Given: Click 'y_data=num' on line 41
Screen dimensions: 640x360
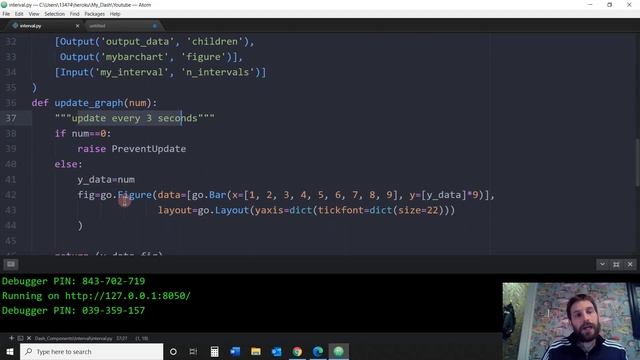Looking at the screenshot, I should (x=106, y=180).
